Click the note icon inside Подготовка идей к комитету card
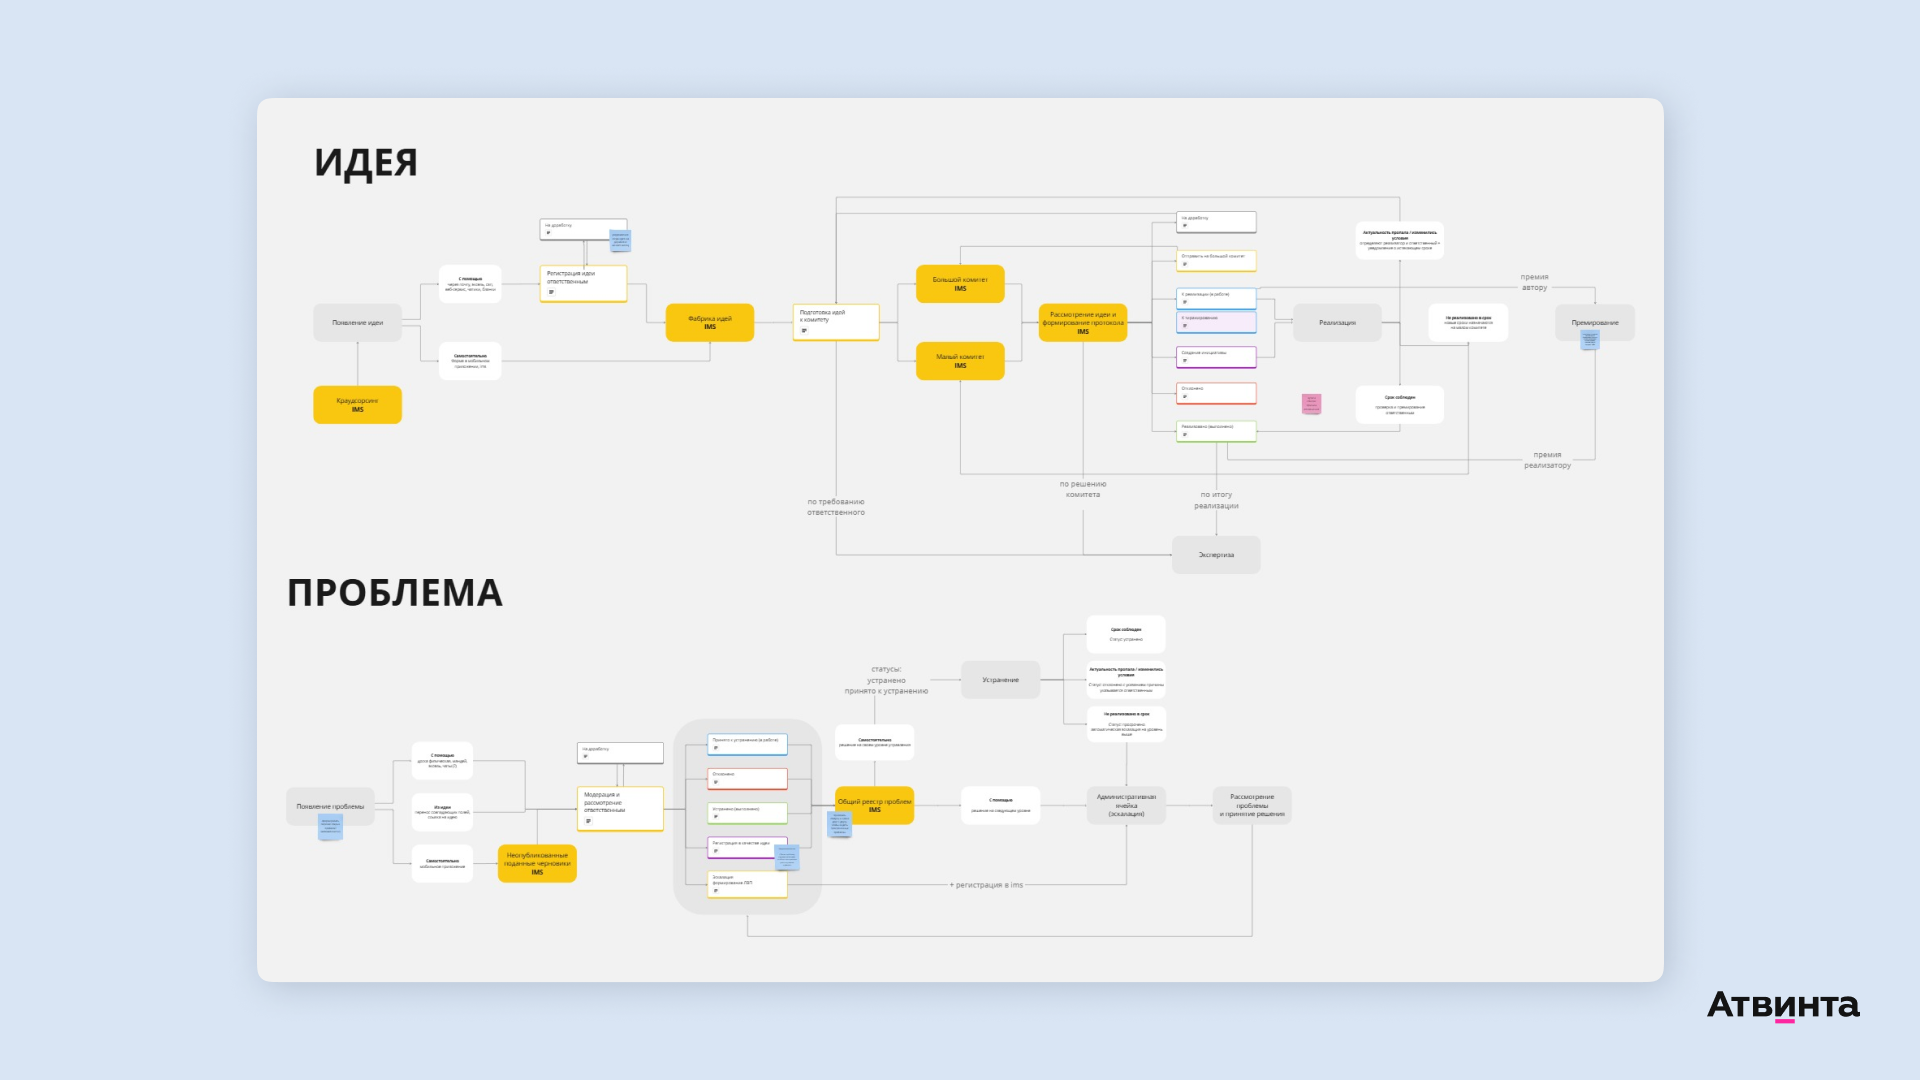 pos(804,331)
